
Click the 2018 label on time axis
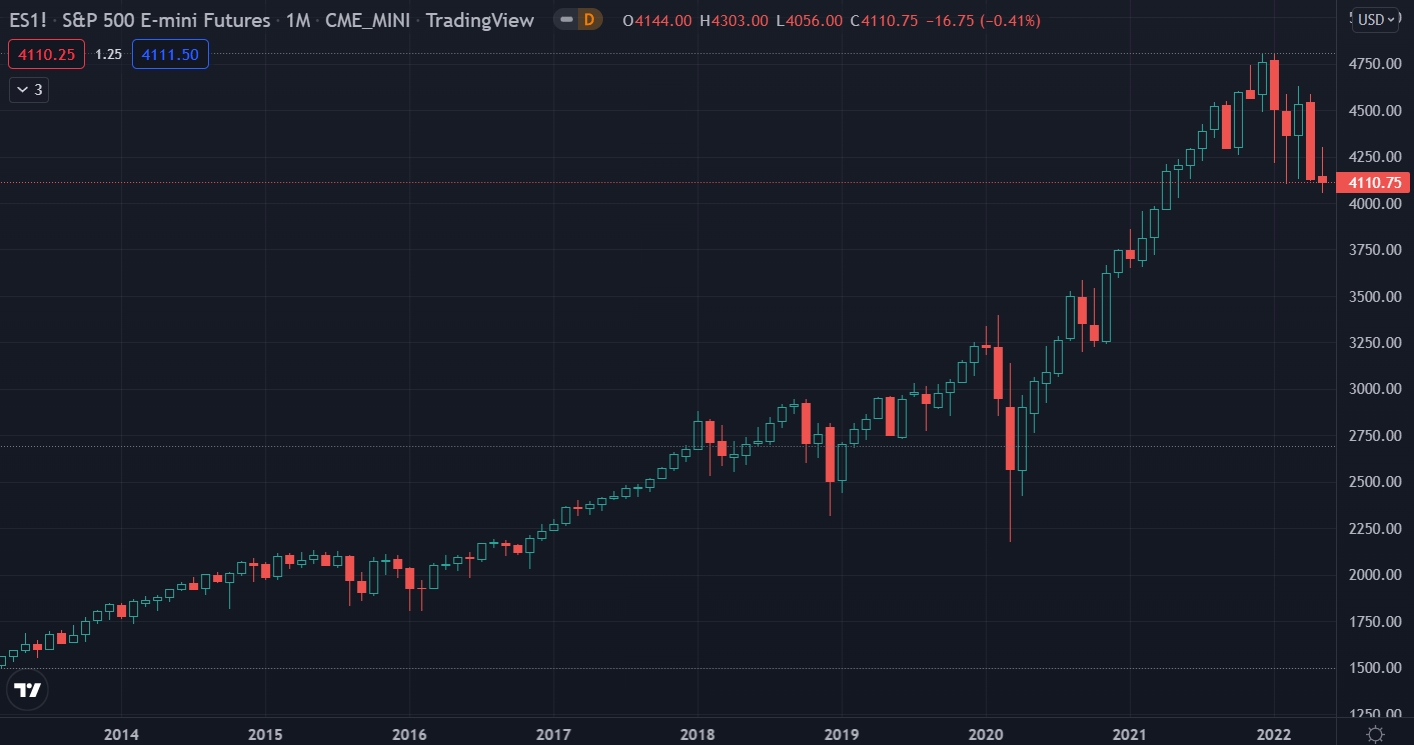coord(697,735)
